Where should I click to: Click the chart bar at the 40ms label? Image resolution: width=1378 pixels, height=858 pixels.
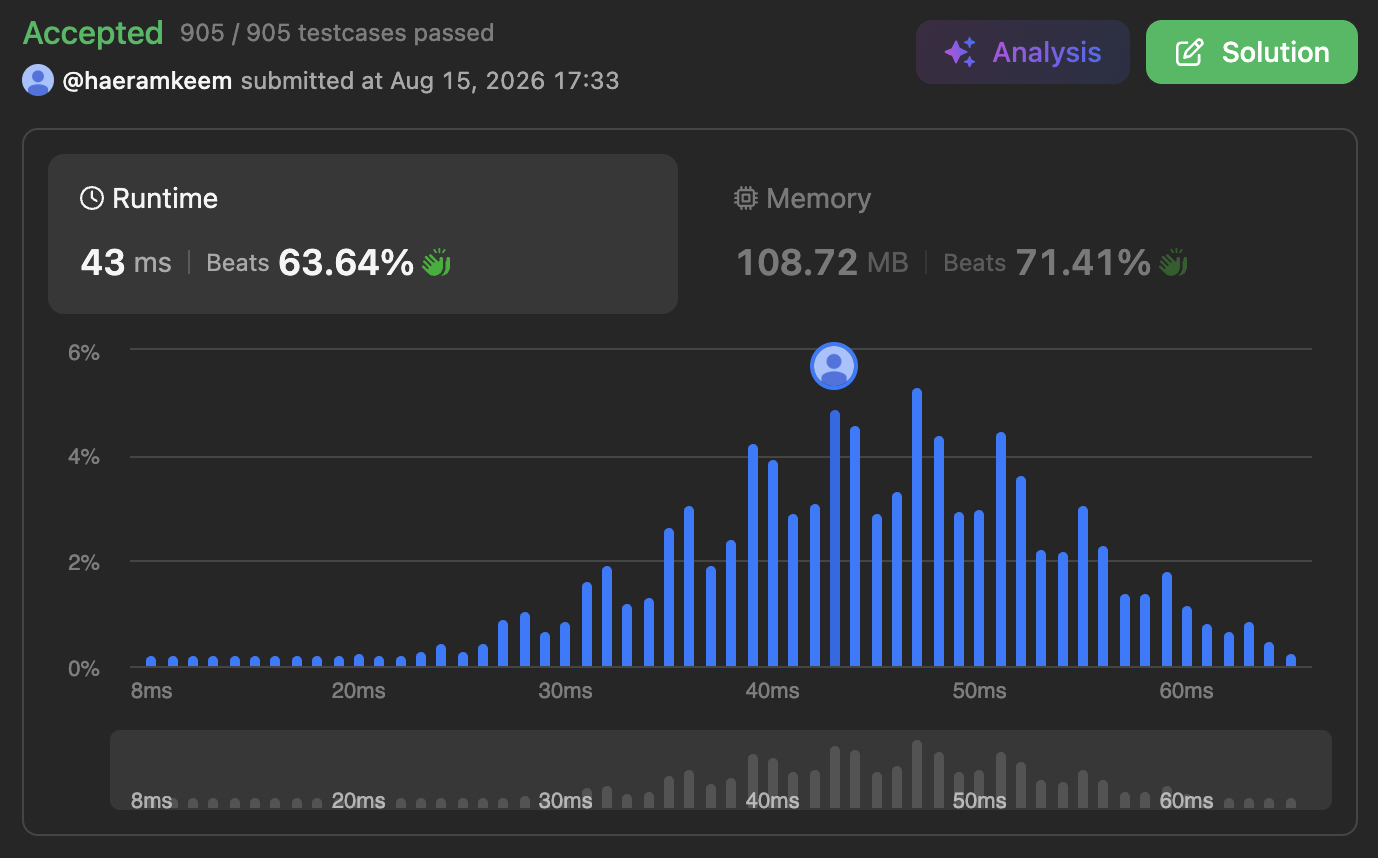[x=773, y=564]
